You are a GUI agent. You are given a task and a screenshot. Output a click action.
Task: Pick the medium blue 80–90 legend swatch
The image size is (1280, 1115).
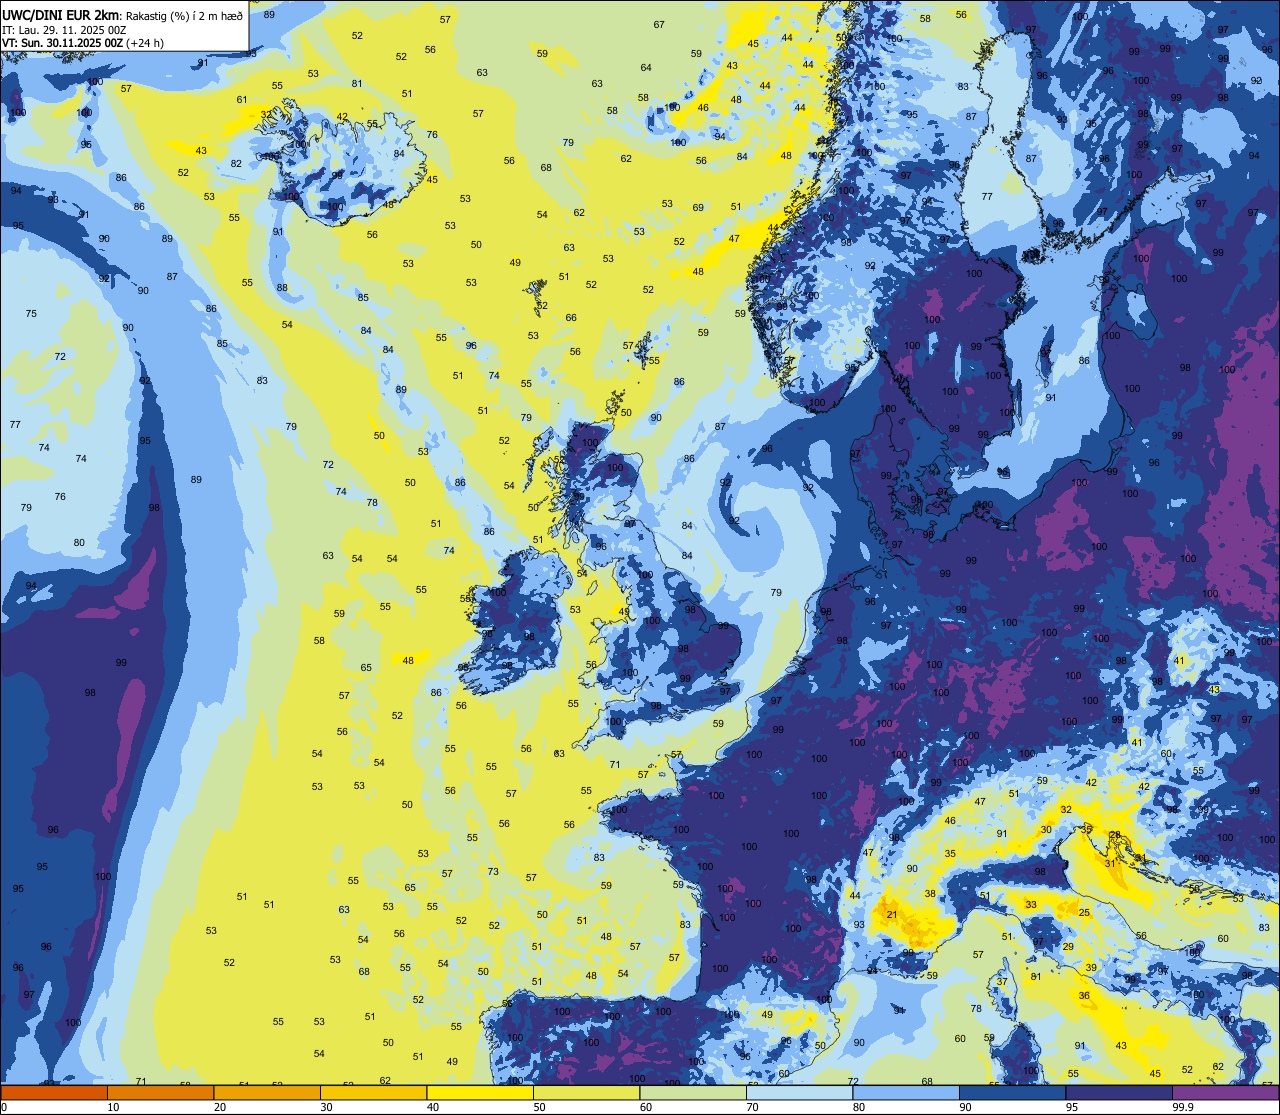(906, 1092)
